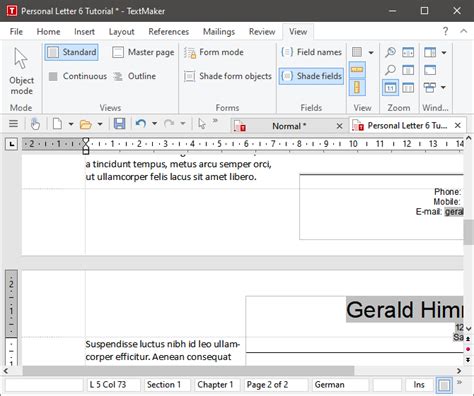Screen dimensions: 474x396
Task: Click the full screen window icon
Action: [x=430, y=70]
